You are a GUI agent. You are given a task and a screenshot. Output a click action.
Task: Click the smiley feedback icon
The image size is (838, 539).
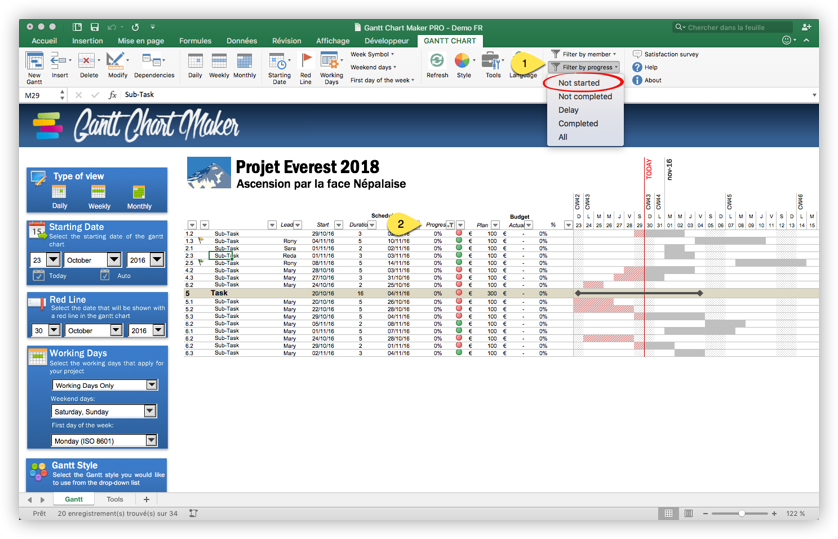coord(786,40)
